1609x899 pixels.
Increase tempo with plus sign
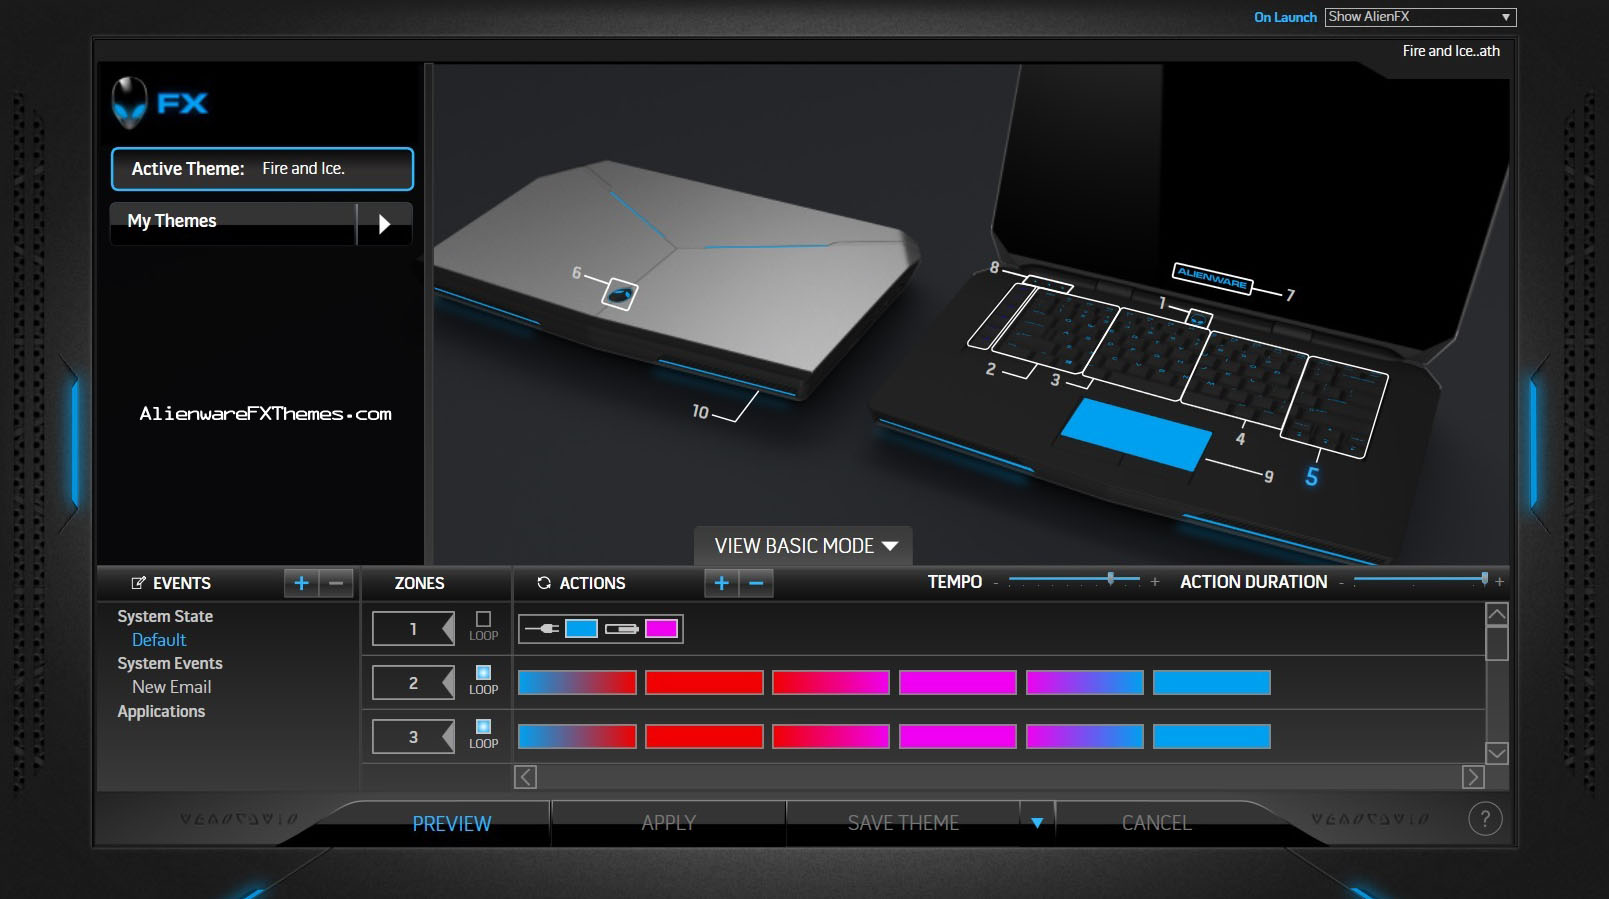(1155, 582)
